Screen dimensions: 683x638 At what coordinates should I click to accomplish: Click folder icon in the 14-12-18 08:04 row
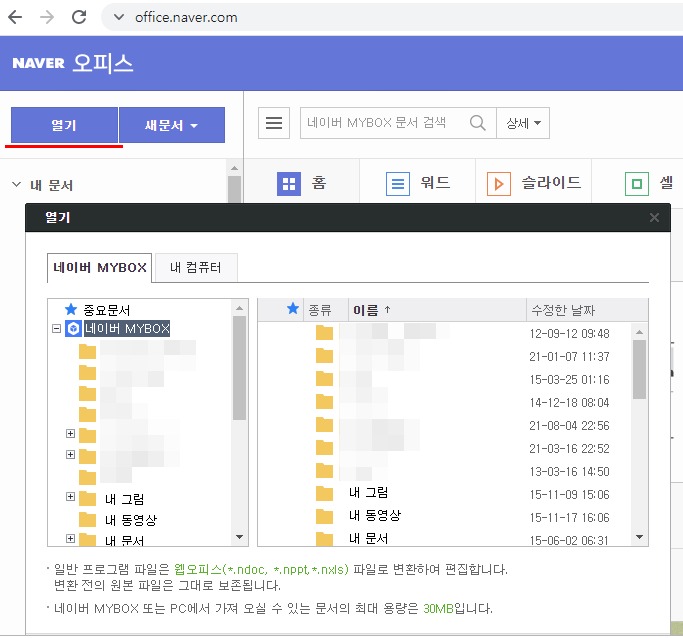pos(324,402)
